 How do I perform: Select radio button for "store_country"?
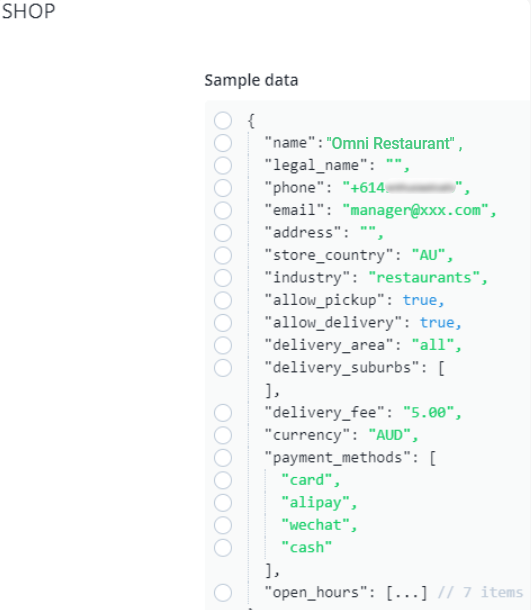point(223,255)
